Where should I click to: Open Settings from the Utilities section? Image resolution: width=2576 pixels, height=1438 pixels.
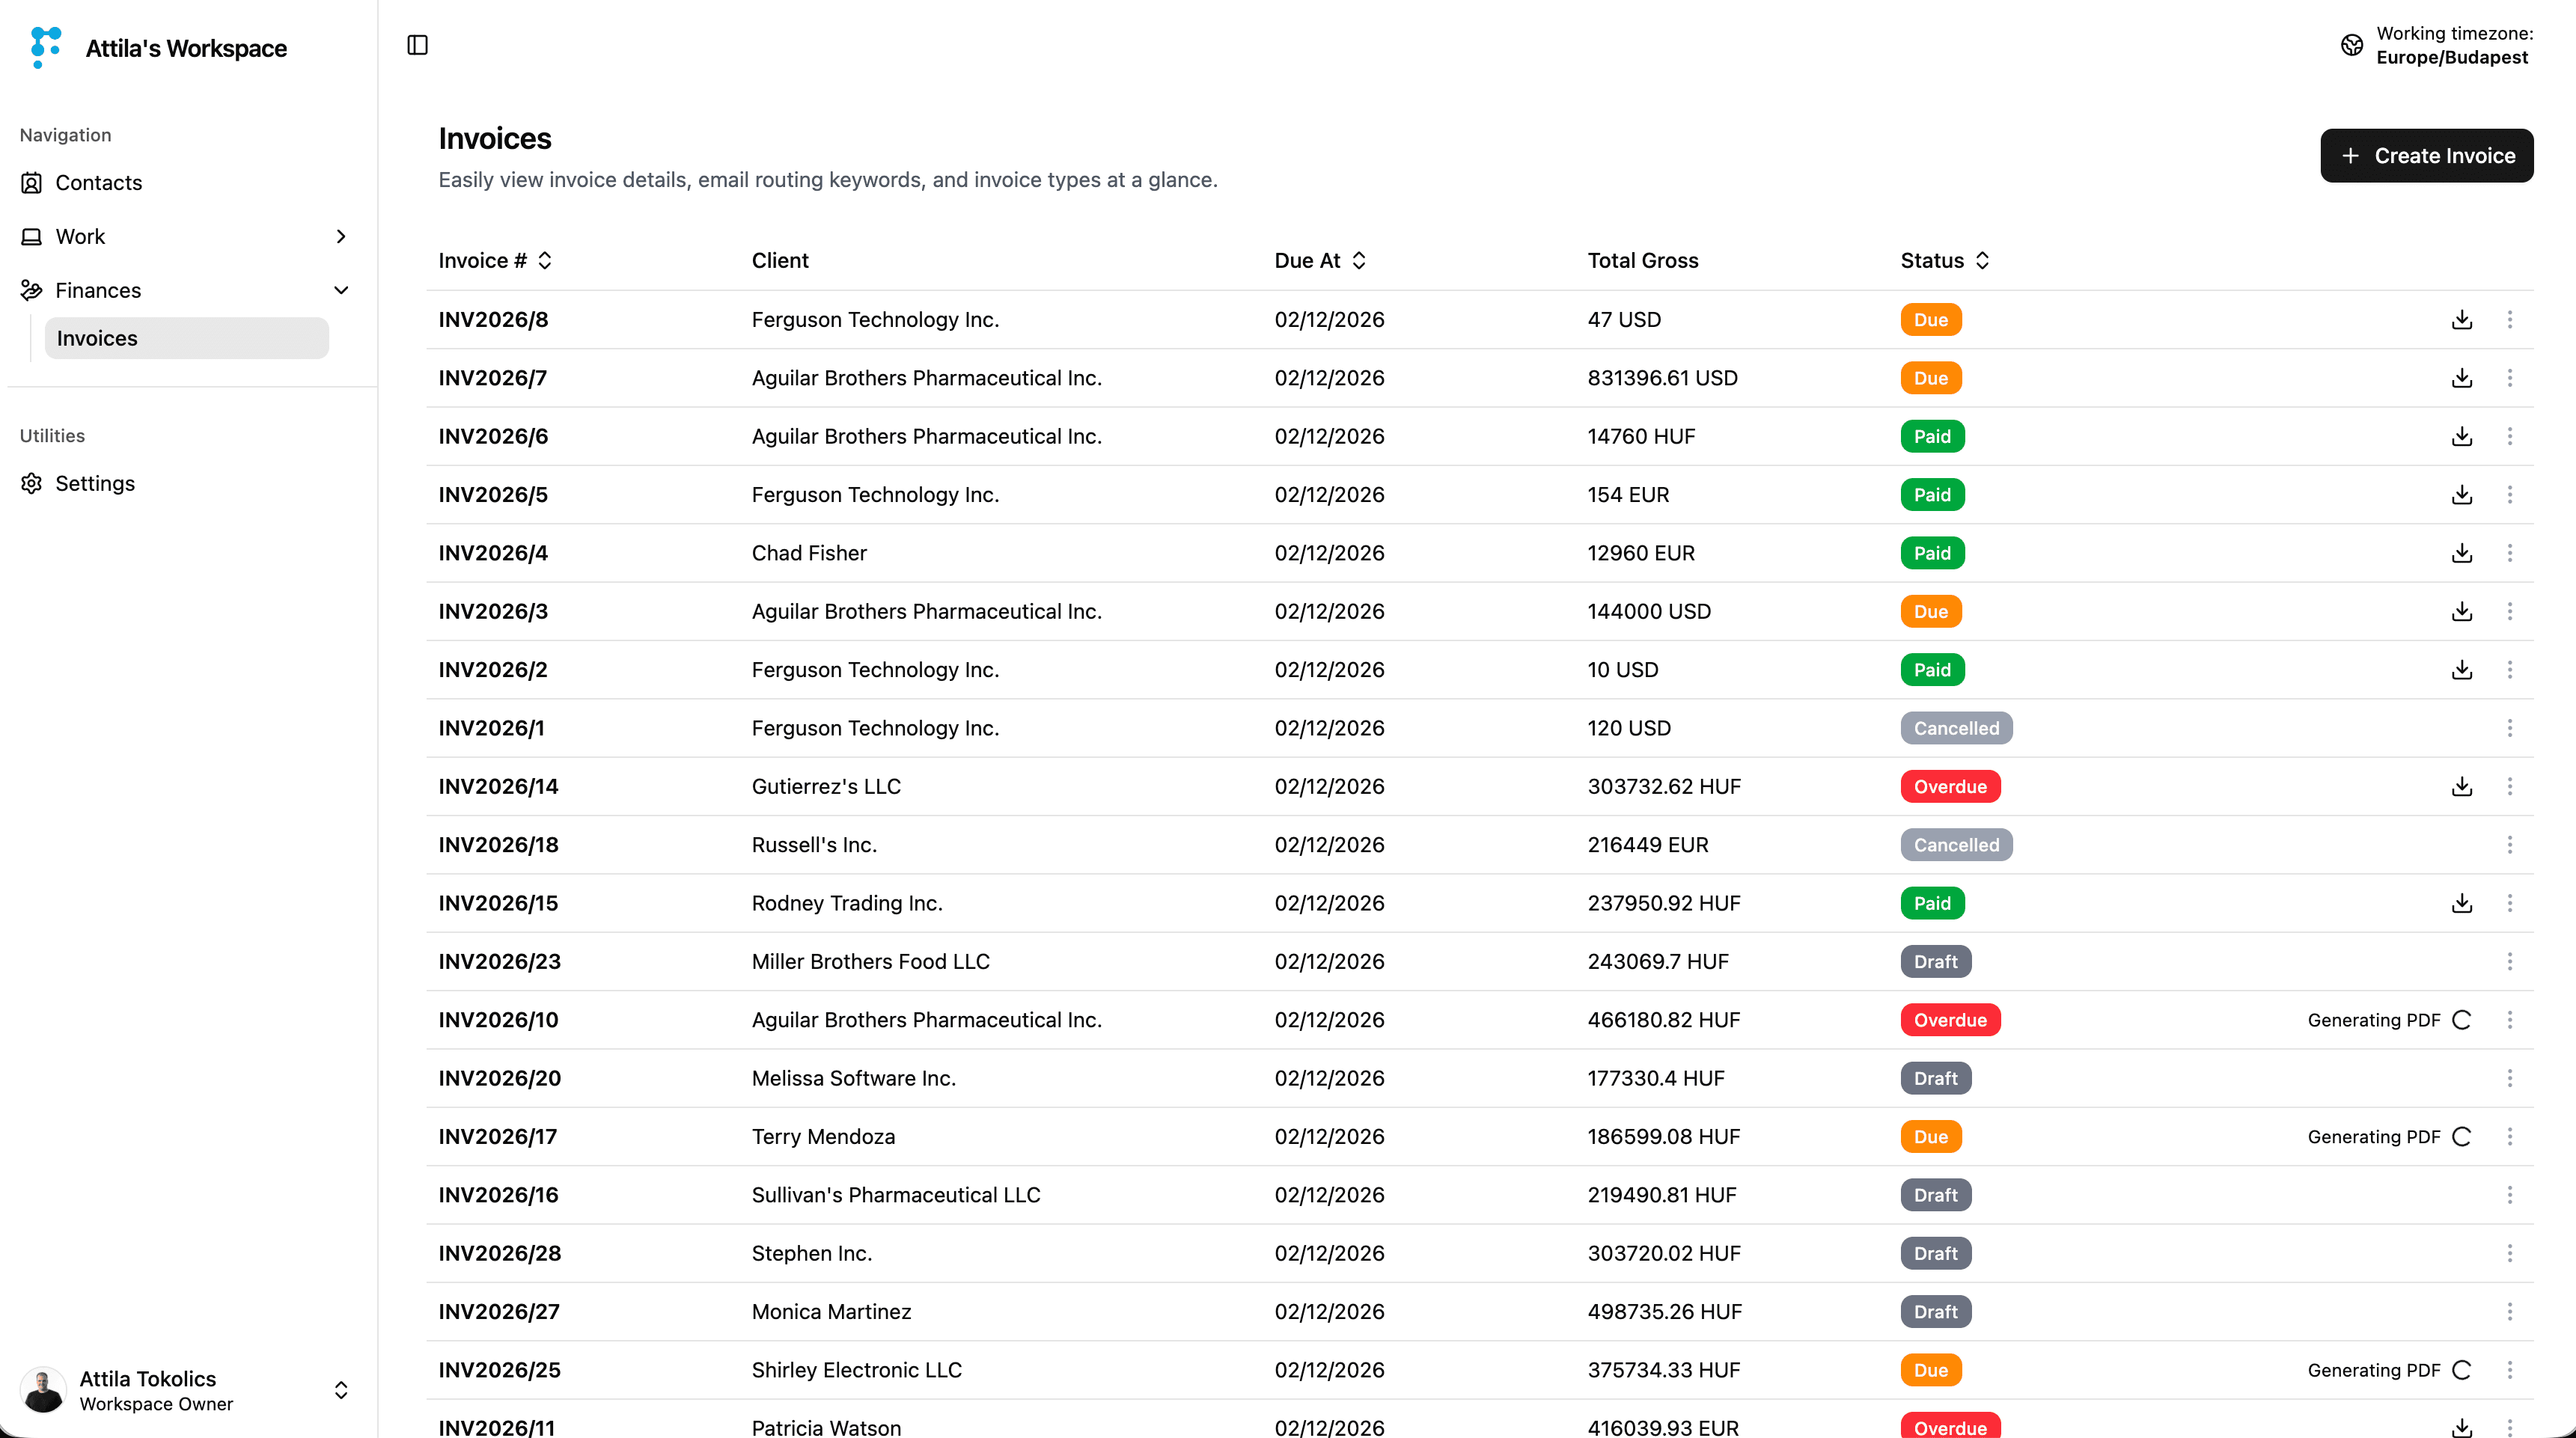tap(95, 483)
